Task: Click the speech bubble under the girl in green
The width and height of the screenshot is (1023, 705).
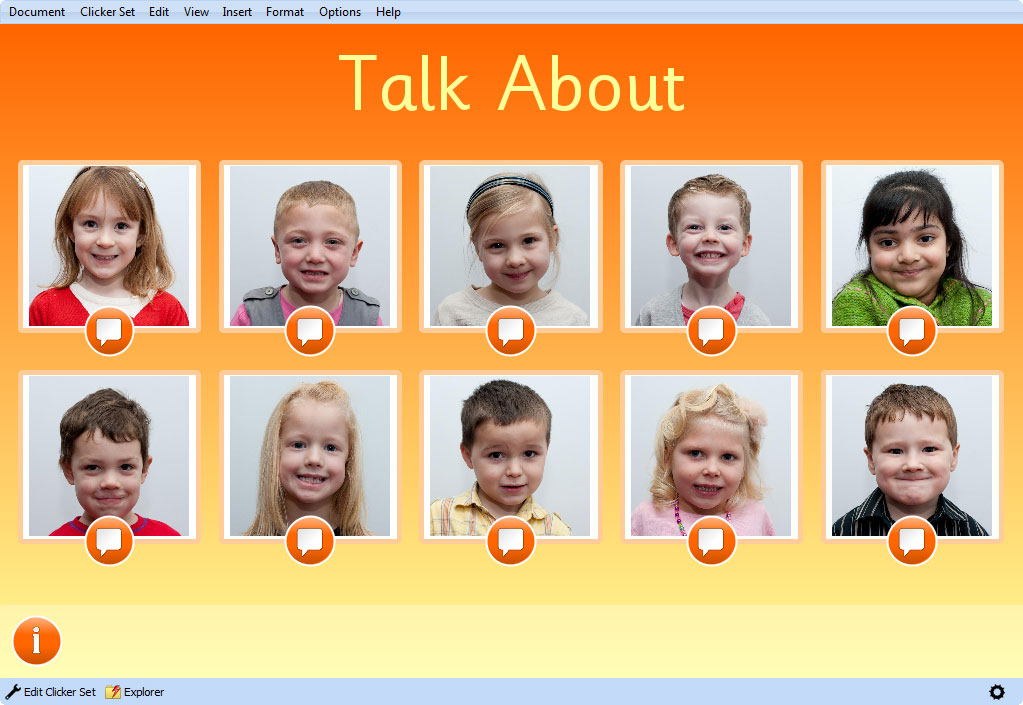Action: pyautogui.click(x=911, y=332)
